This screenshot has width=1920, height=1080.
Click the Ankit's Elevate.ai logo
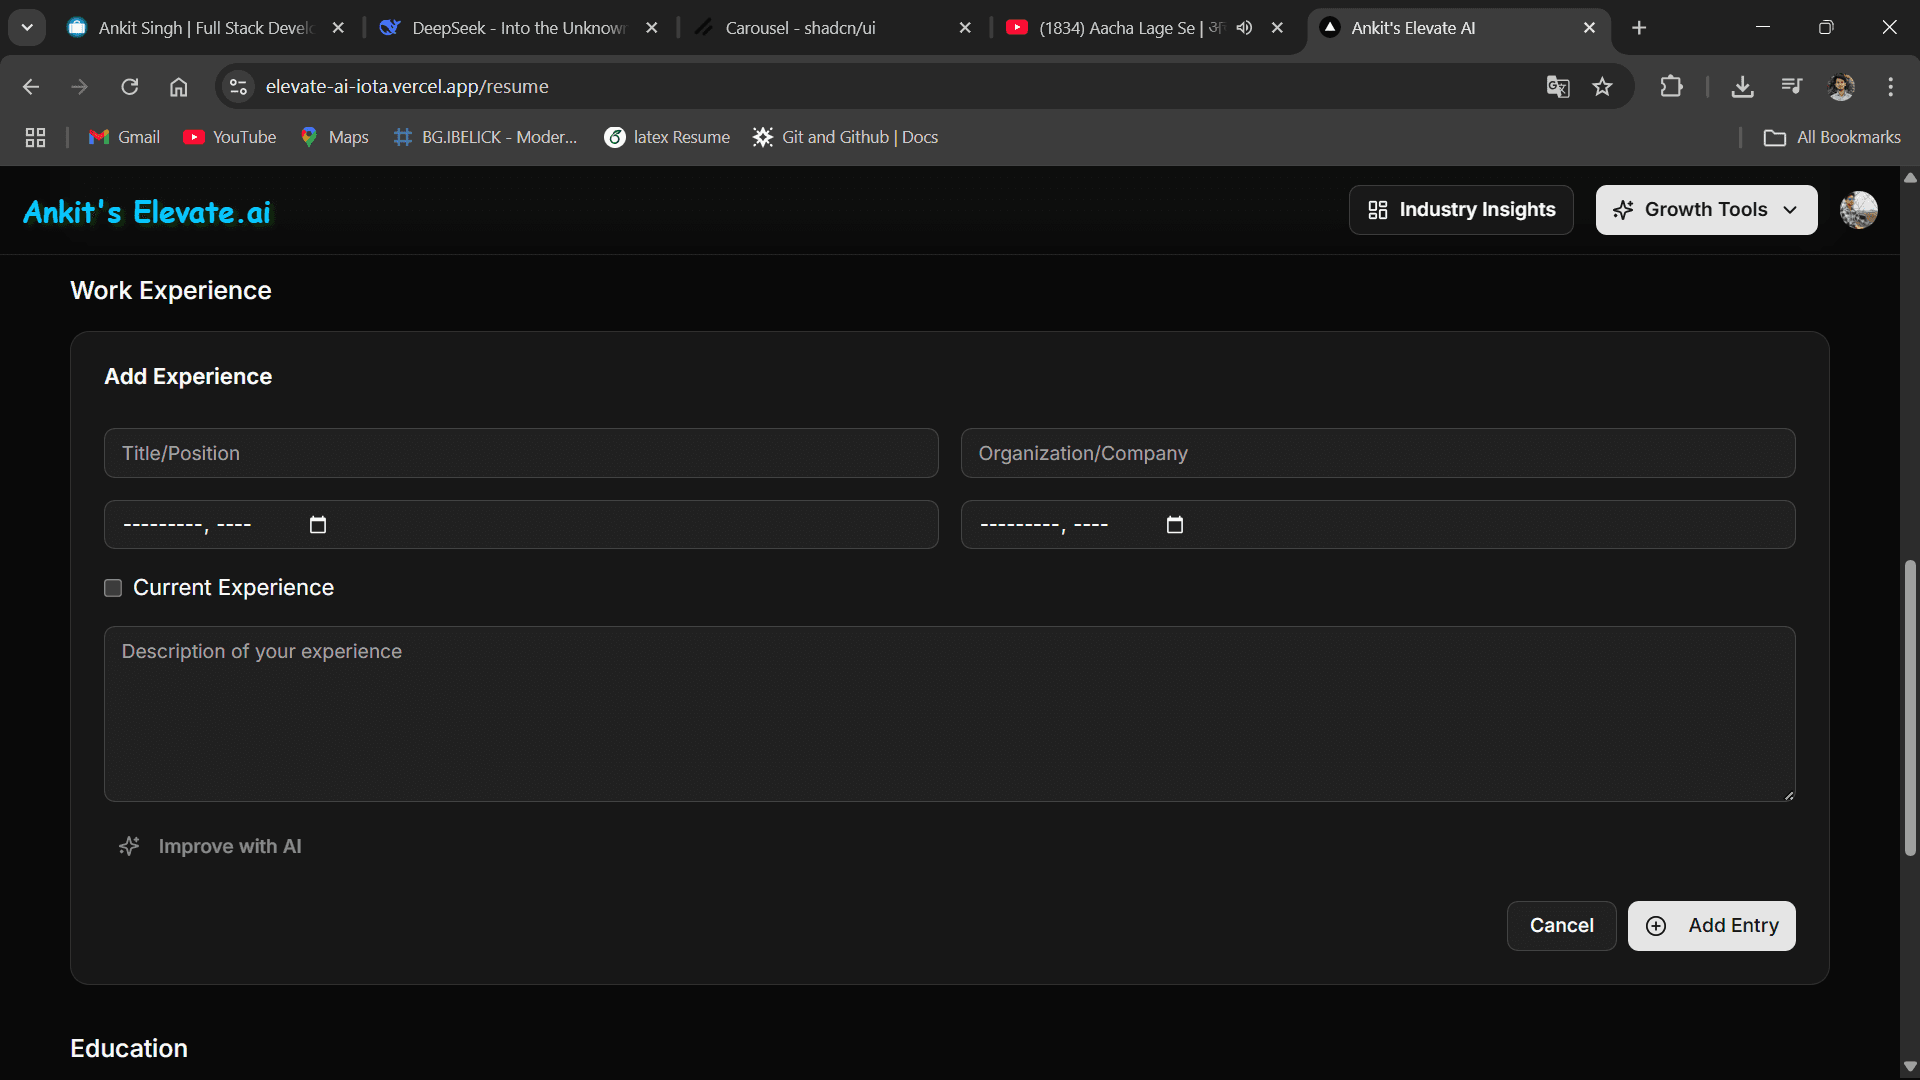(x=147, y=212)
